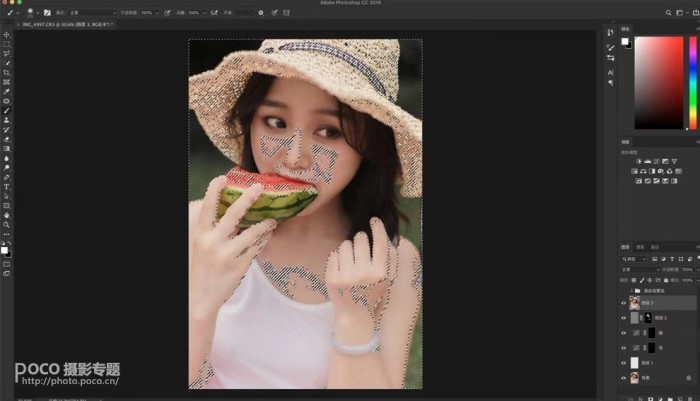Select the Rectangular Marquee tool

coord(6,44)
